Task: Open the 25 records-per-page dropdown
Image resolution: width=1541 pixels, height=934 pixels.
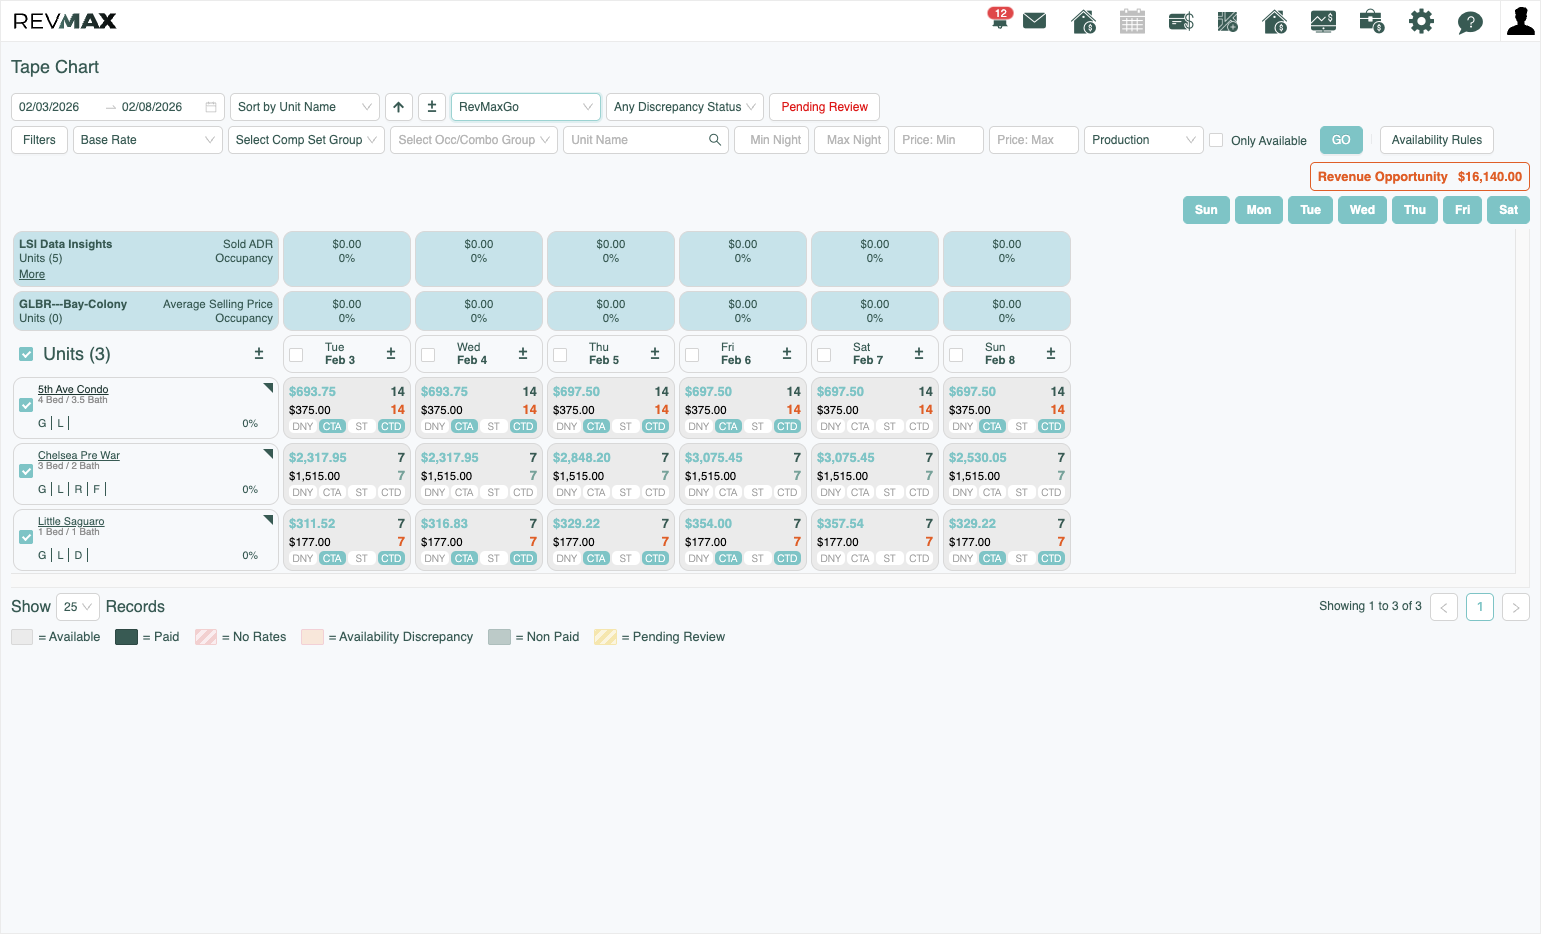Action: [x=78, y=607]
